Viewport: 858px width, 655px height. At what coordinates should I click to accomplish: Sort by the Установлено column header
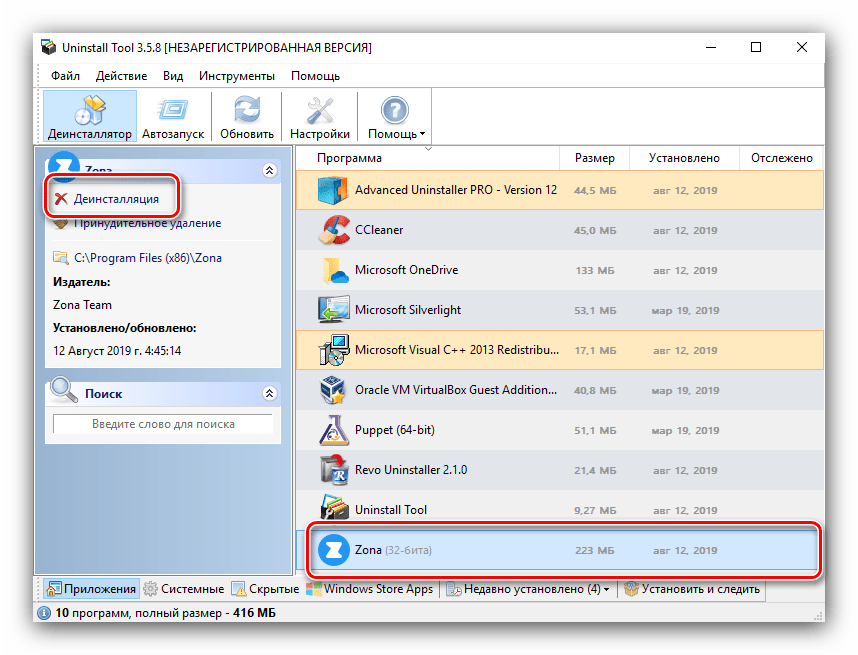coord(685,158)
